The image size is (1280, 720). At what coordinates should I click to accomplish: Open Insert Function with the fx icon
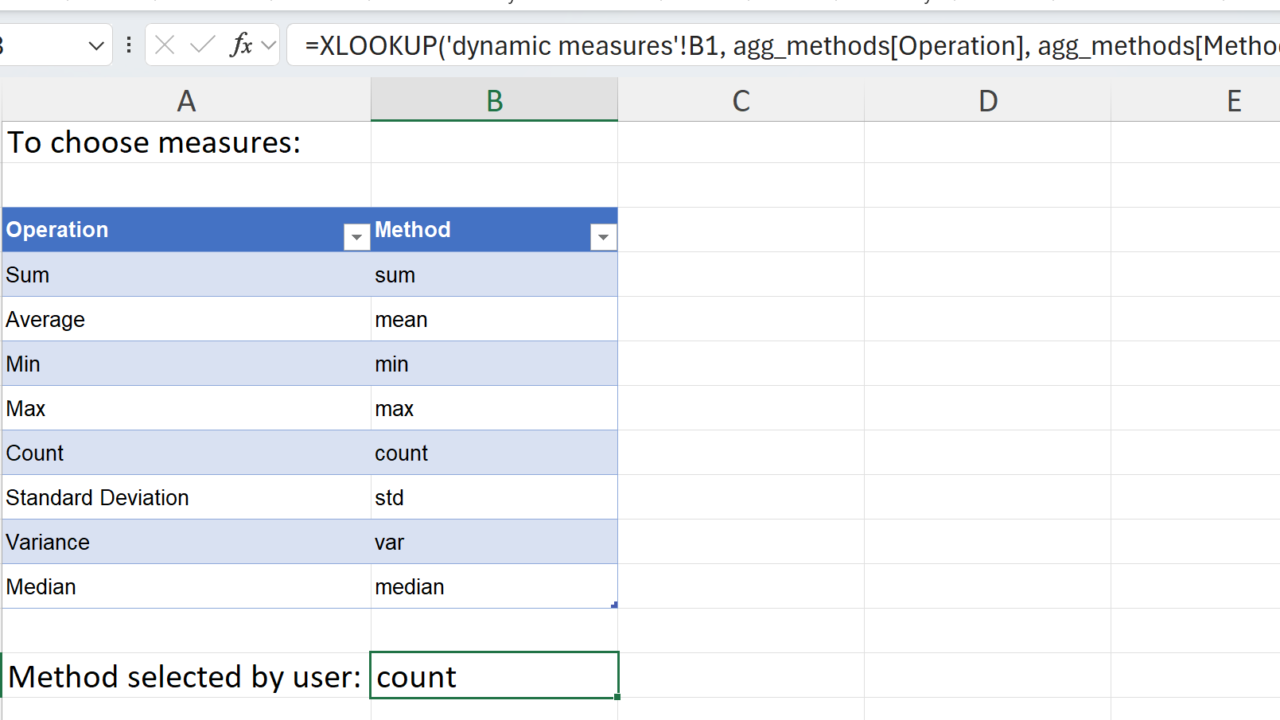coord(241,45)
